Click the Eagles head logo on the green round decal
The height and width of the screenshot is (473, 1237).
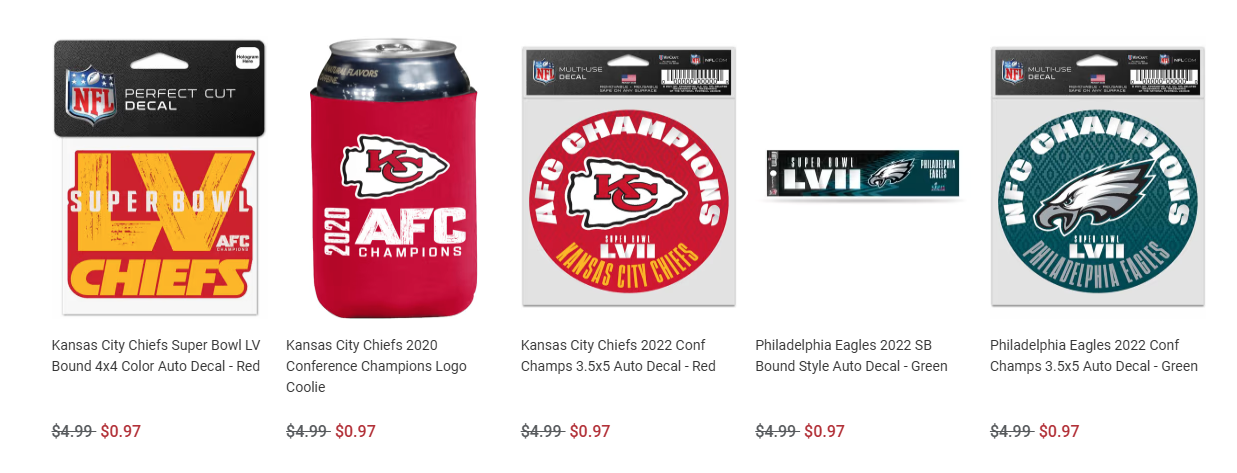(x=1093, y=194)
